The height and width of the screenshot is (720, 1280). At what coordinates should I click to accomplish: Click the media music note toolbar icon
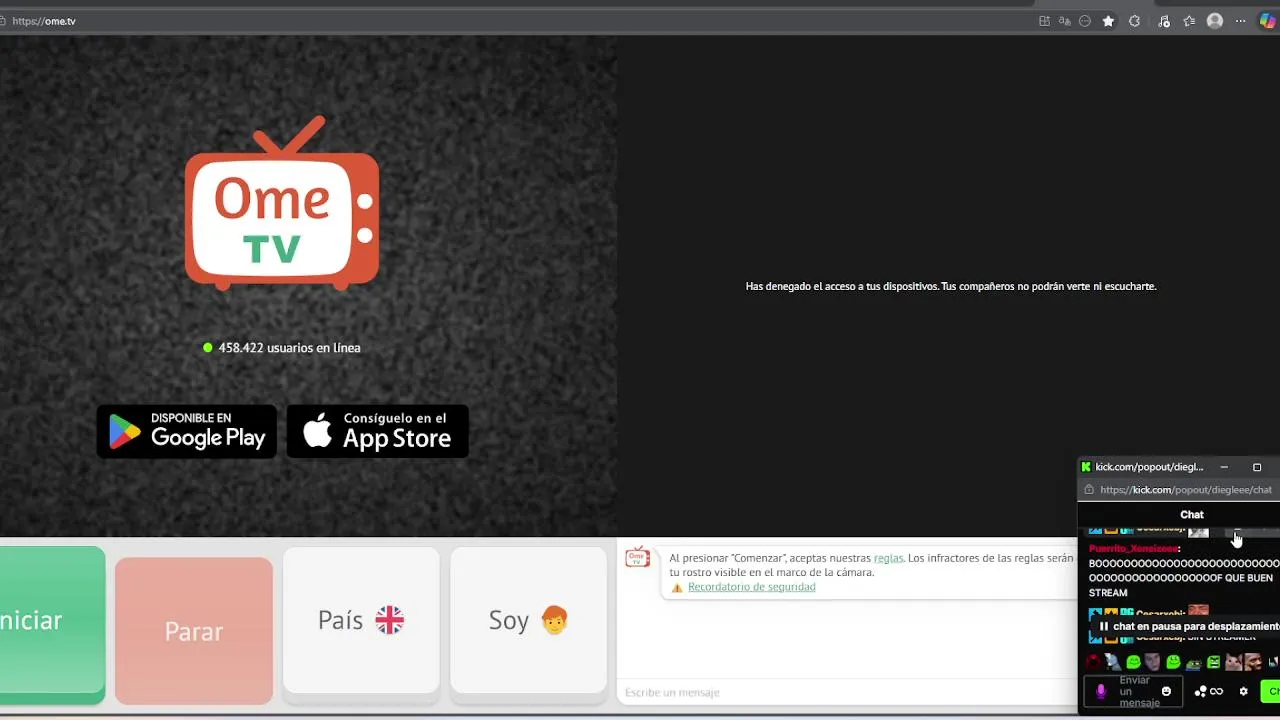1164,21
